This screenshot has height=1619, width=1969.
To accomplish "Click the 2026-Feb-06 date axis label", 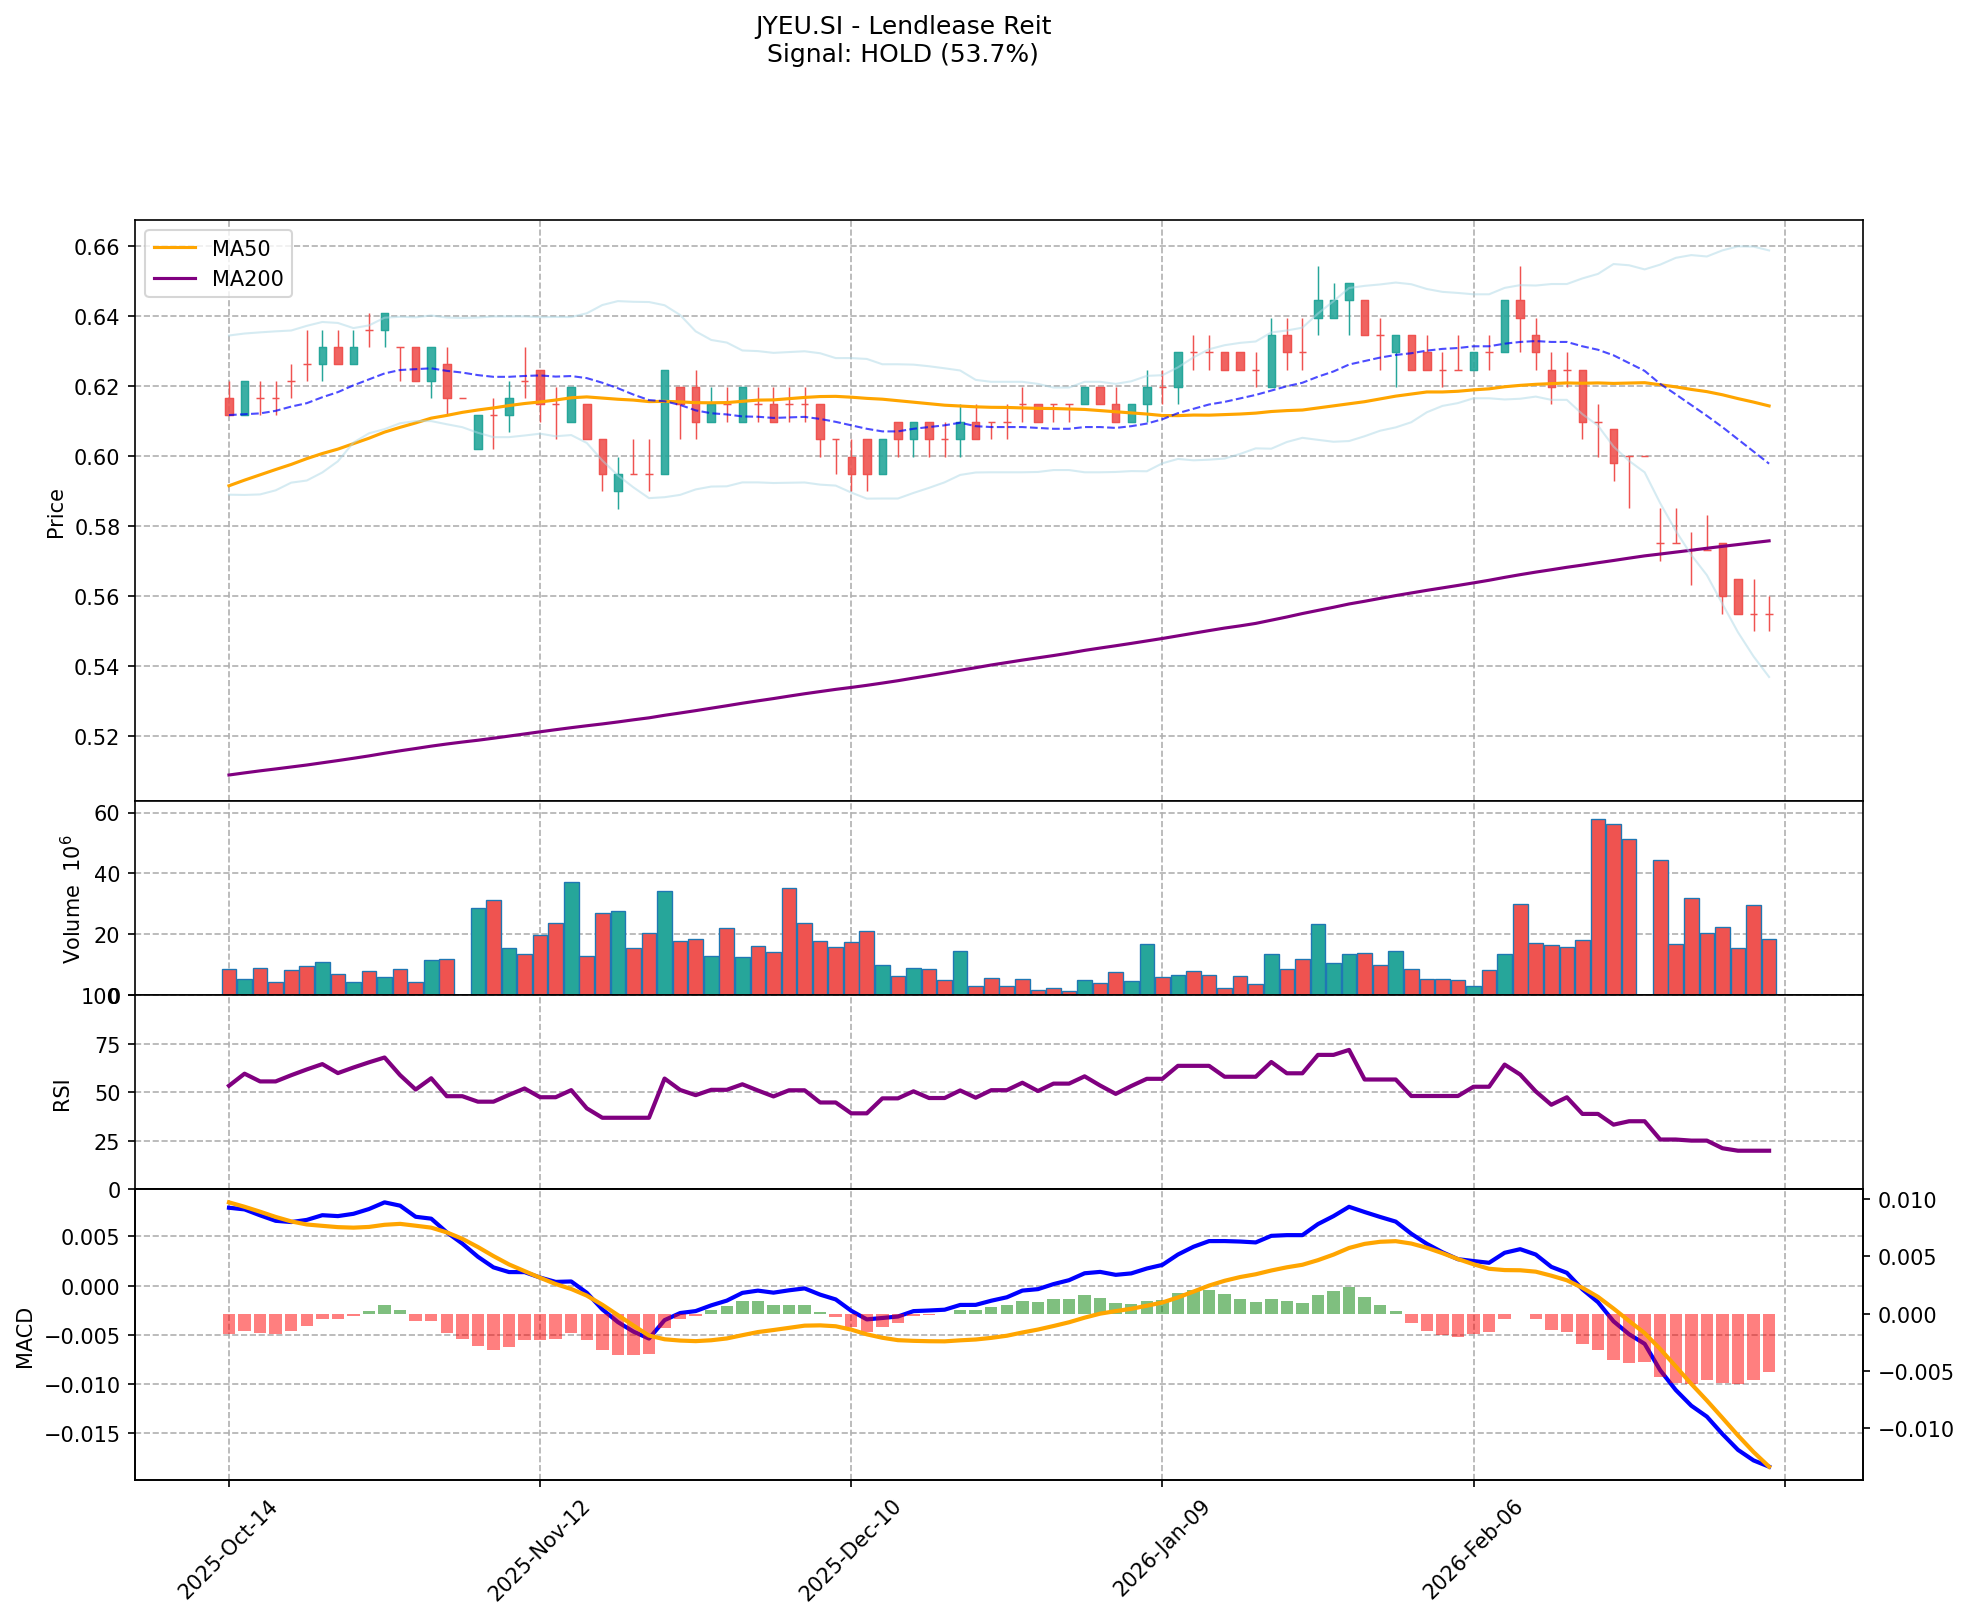I will click(1471, 1550).
